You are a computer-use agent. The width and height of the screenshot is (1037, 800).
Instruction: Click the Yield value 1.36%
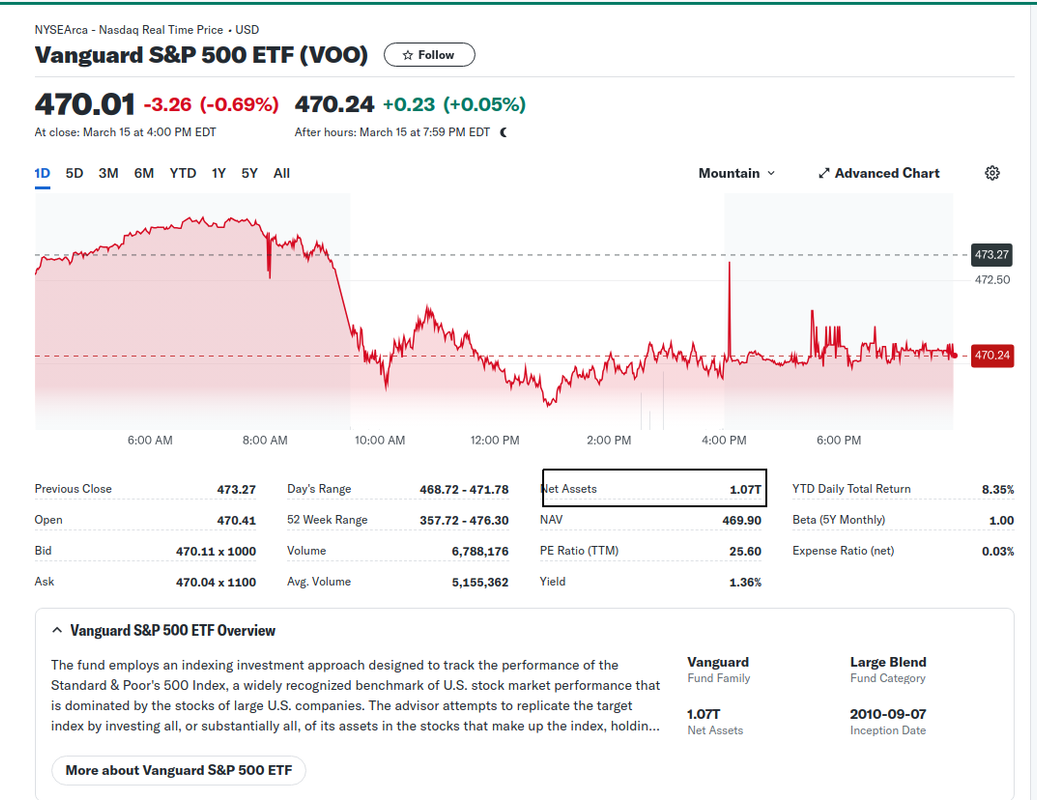click(745, 582)
